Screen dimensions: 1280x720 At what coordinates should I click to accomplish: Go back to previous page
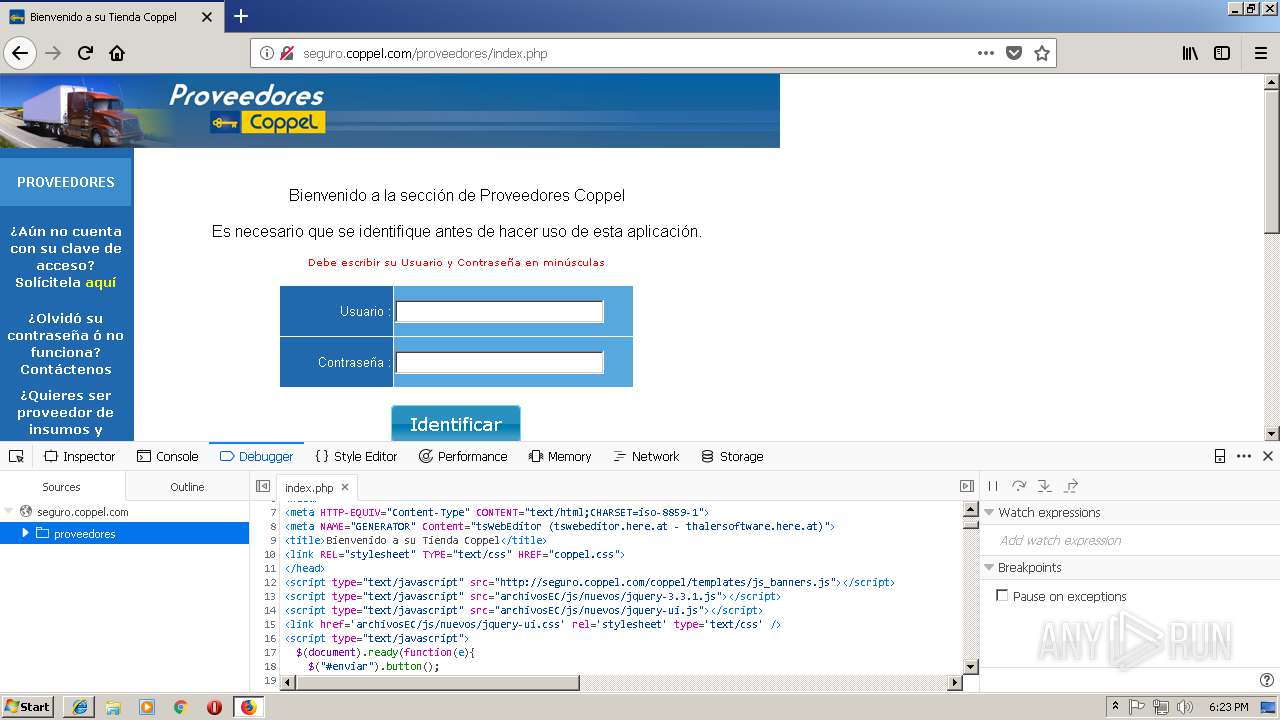click(20, 53)
